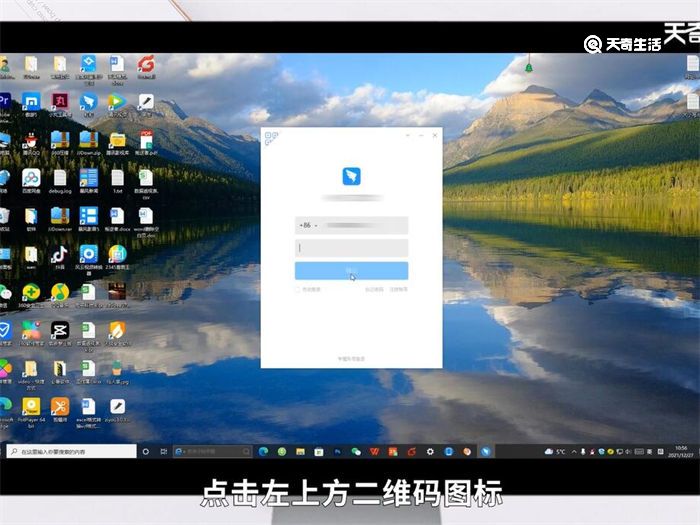Click the DingTalk logo in login window
Image resolution: width=700 pixels, height=525 pixels.
(x=351, y=177)
